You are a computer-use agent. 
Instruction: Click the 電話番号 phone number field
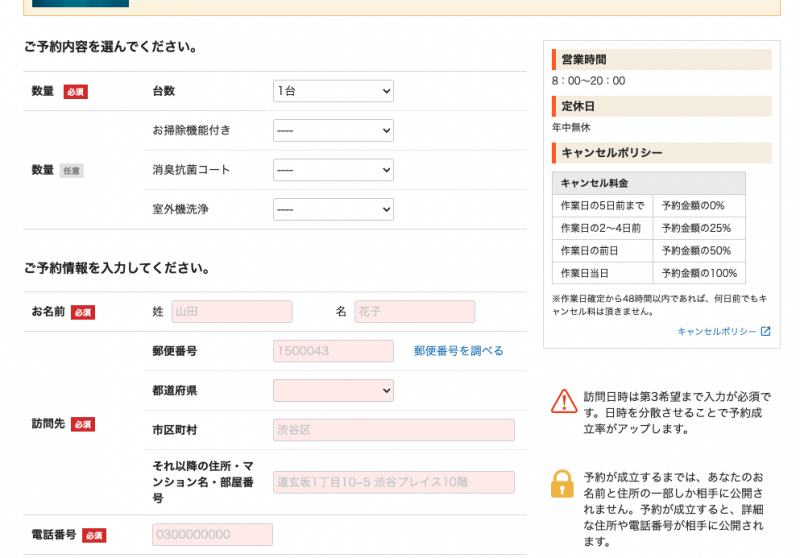click(x=212, y=535)
